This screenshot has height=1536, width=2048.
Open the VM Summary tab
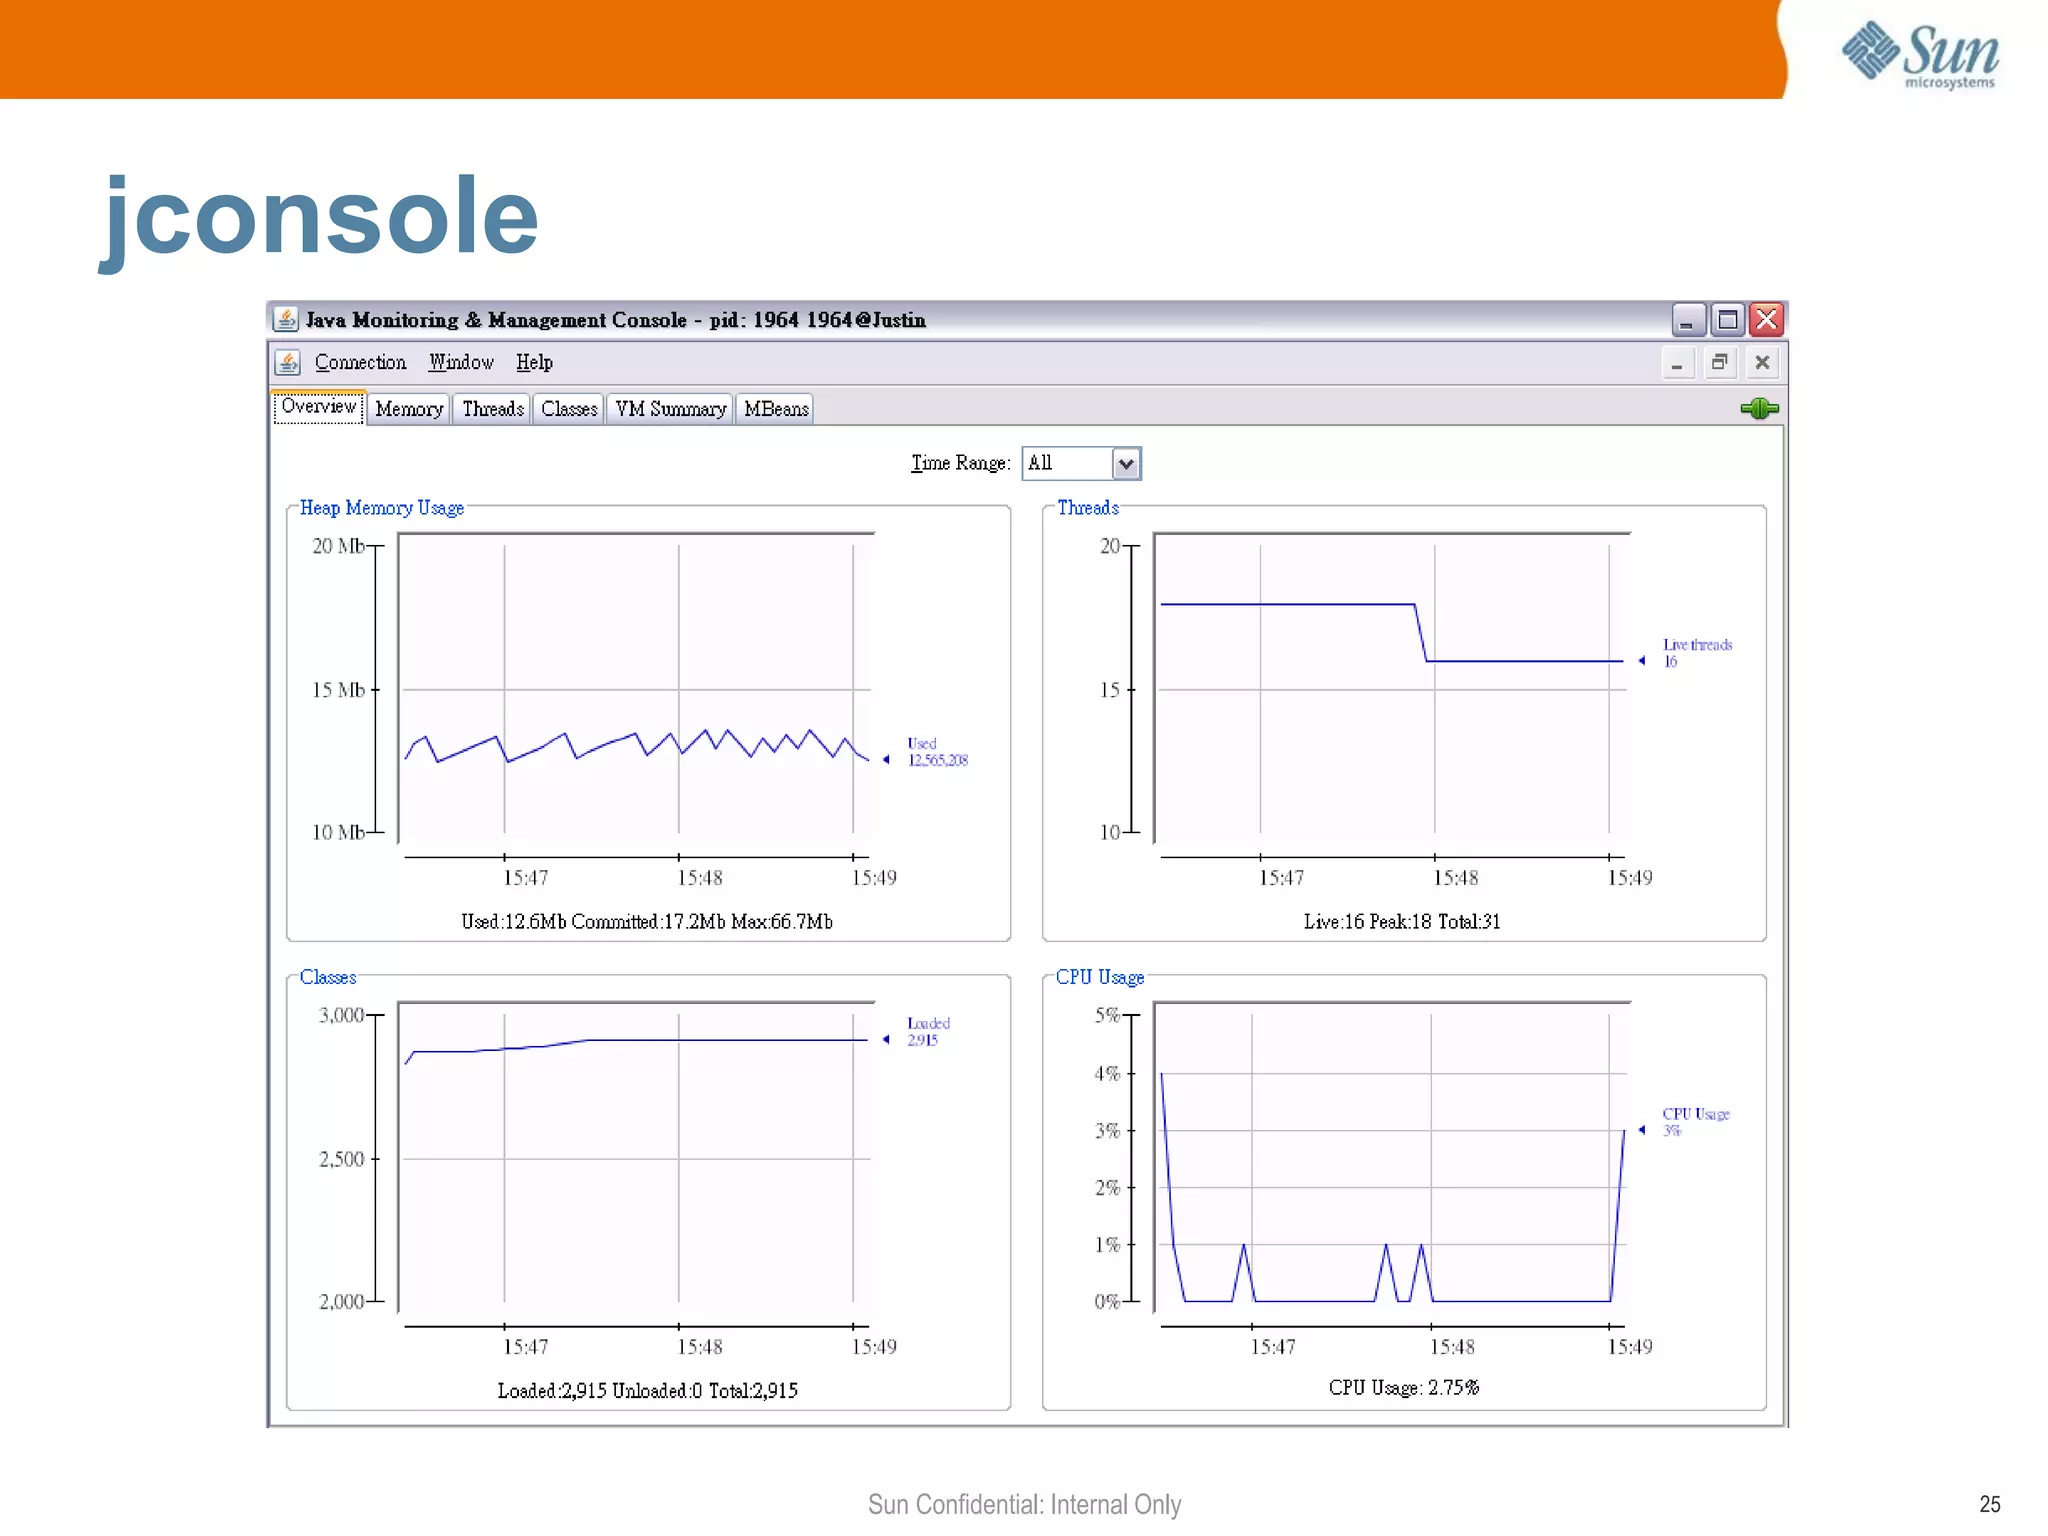(670, 409)
